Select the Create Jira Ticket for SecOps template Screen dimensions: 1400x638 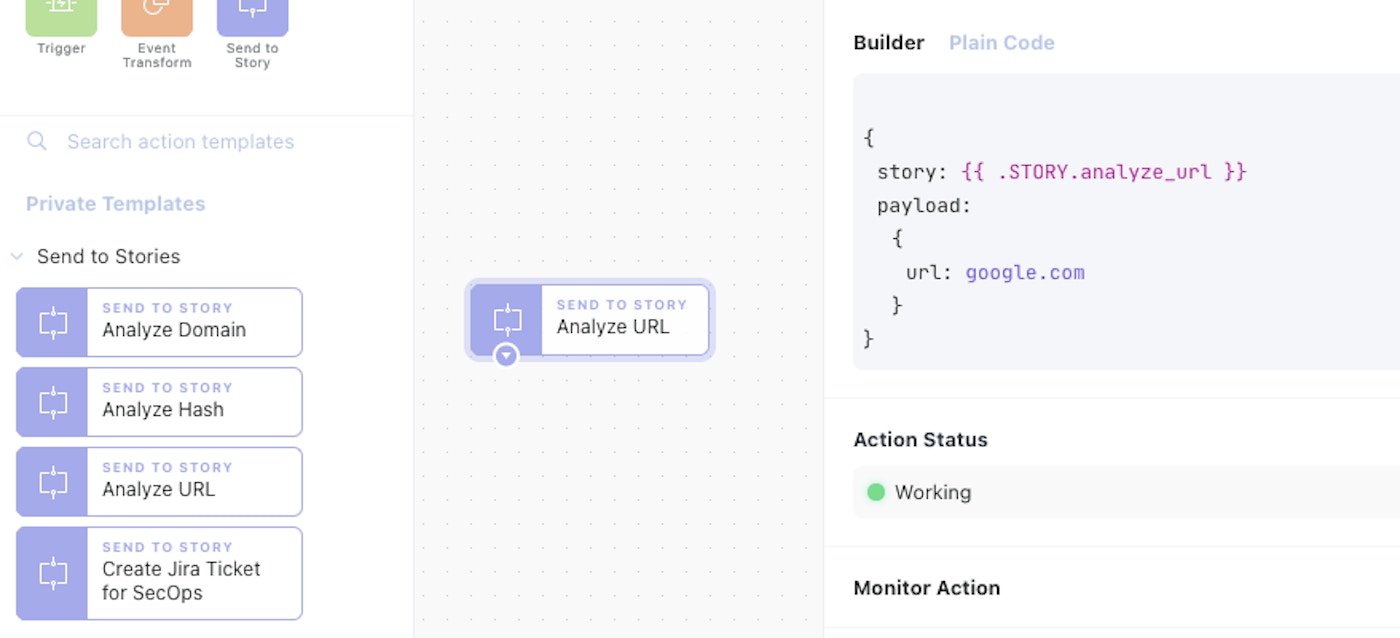tap(180, 580)
